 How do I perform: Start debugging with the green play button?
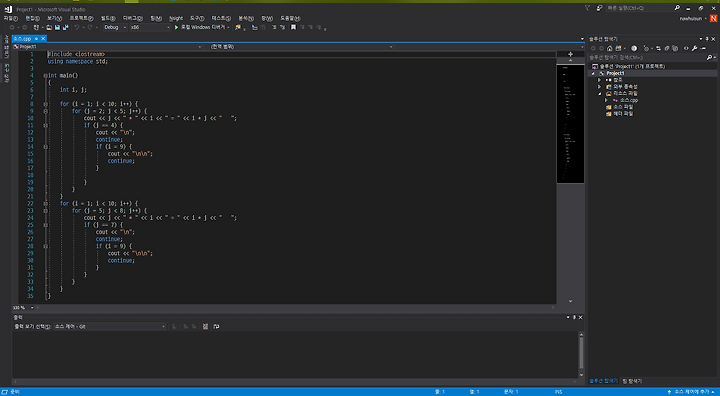pyautogui.click(x=176, y=28)
